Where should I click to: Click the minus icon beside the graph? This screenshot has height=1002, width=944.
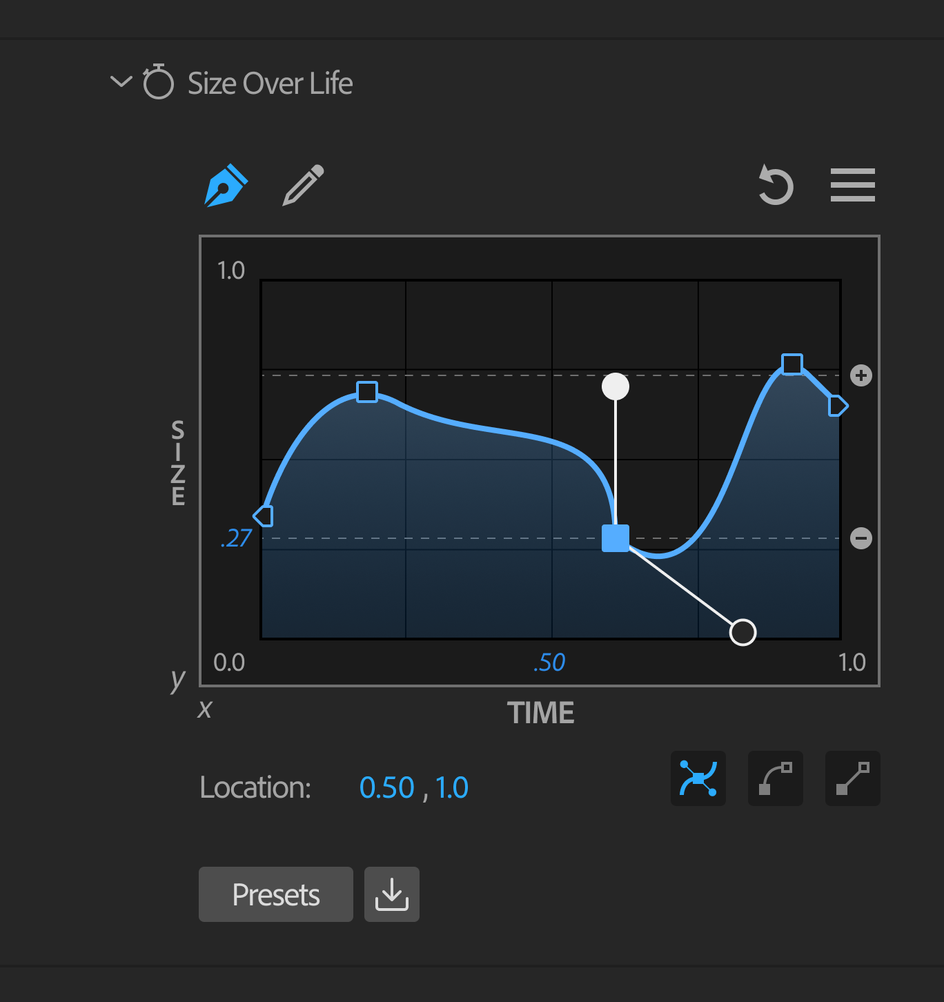[861, 538]
